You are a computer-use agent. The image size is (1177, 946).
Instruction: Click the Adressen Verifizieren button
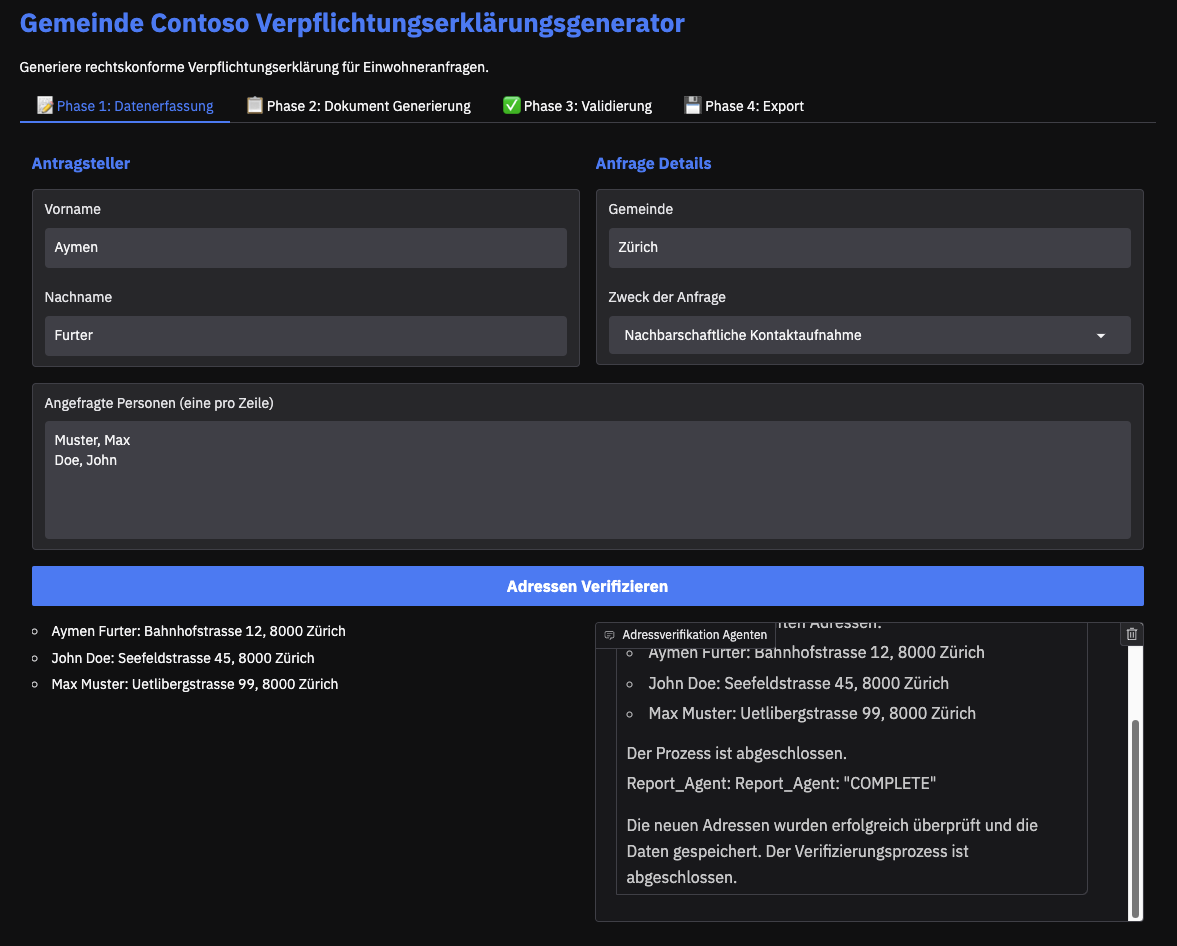pos(588,586)
